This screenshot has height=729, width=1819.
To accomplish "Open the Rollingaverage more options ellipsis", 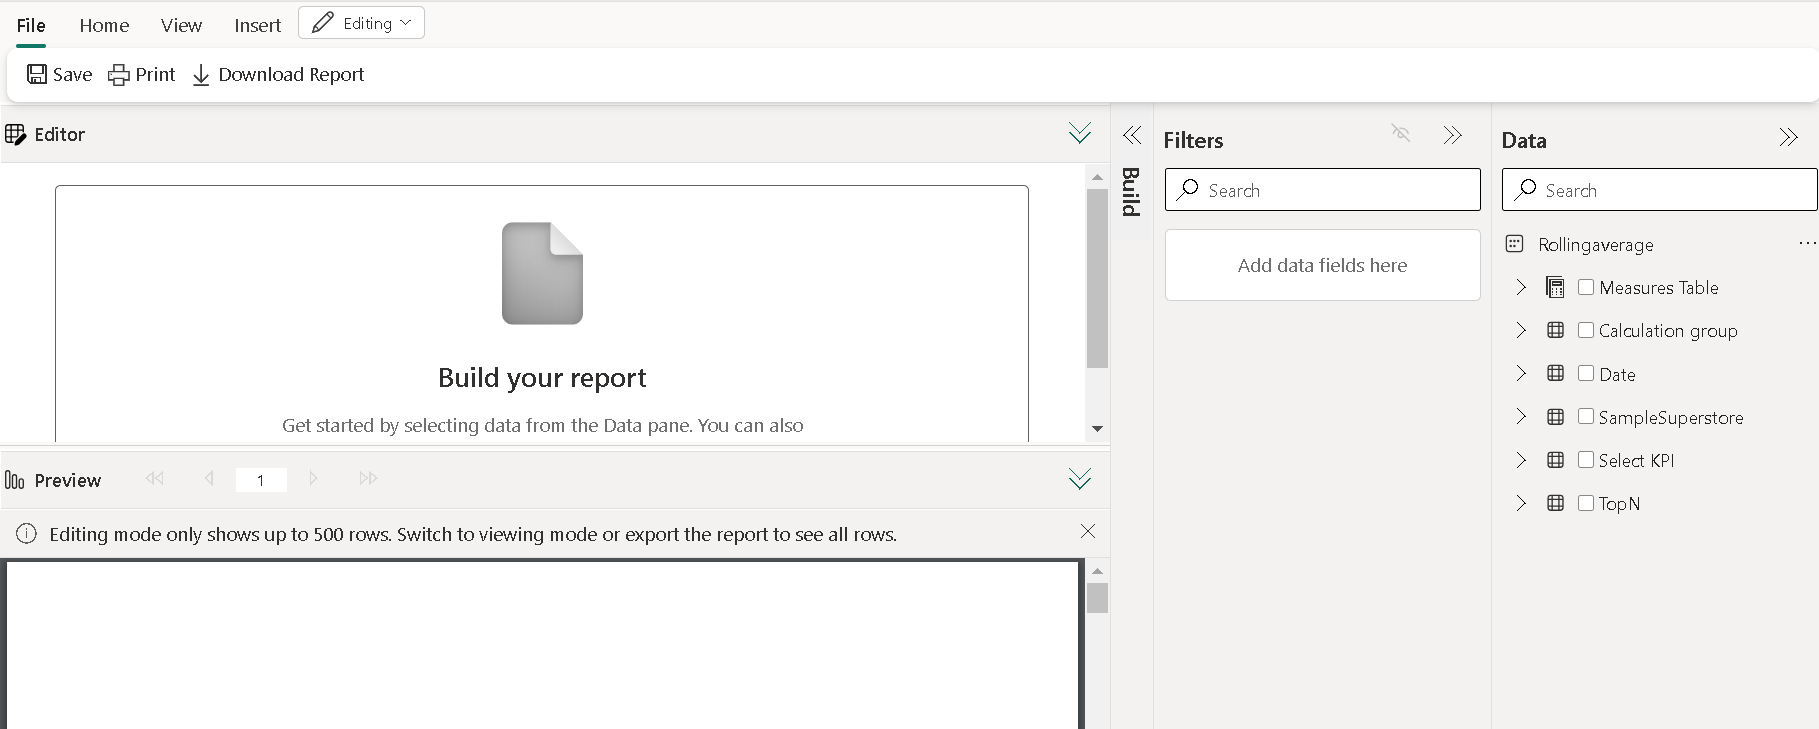I will pos(1806,243).
